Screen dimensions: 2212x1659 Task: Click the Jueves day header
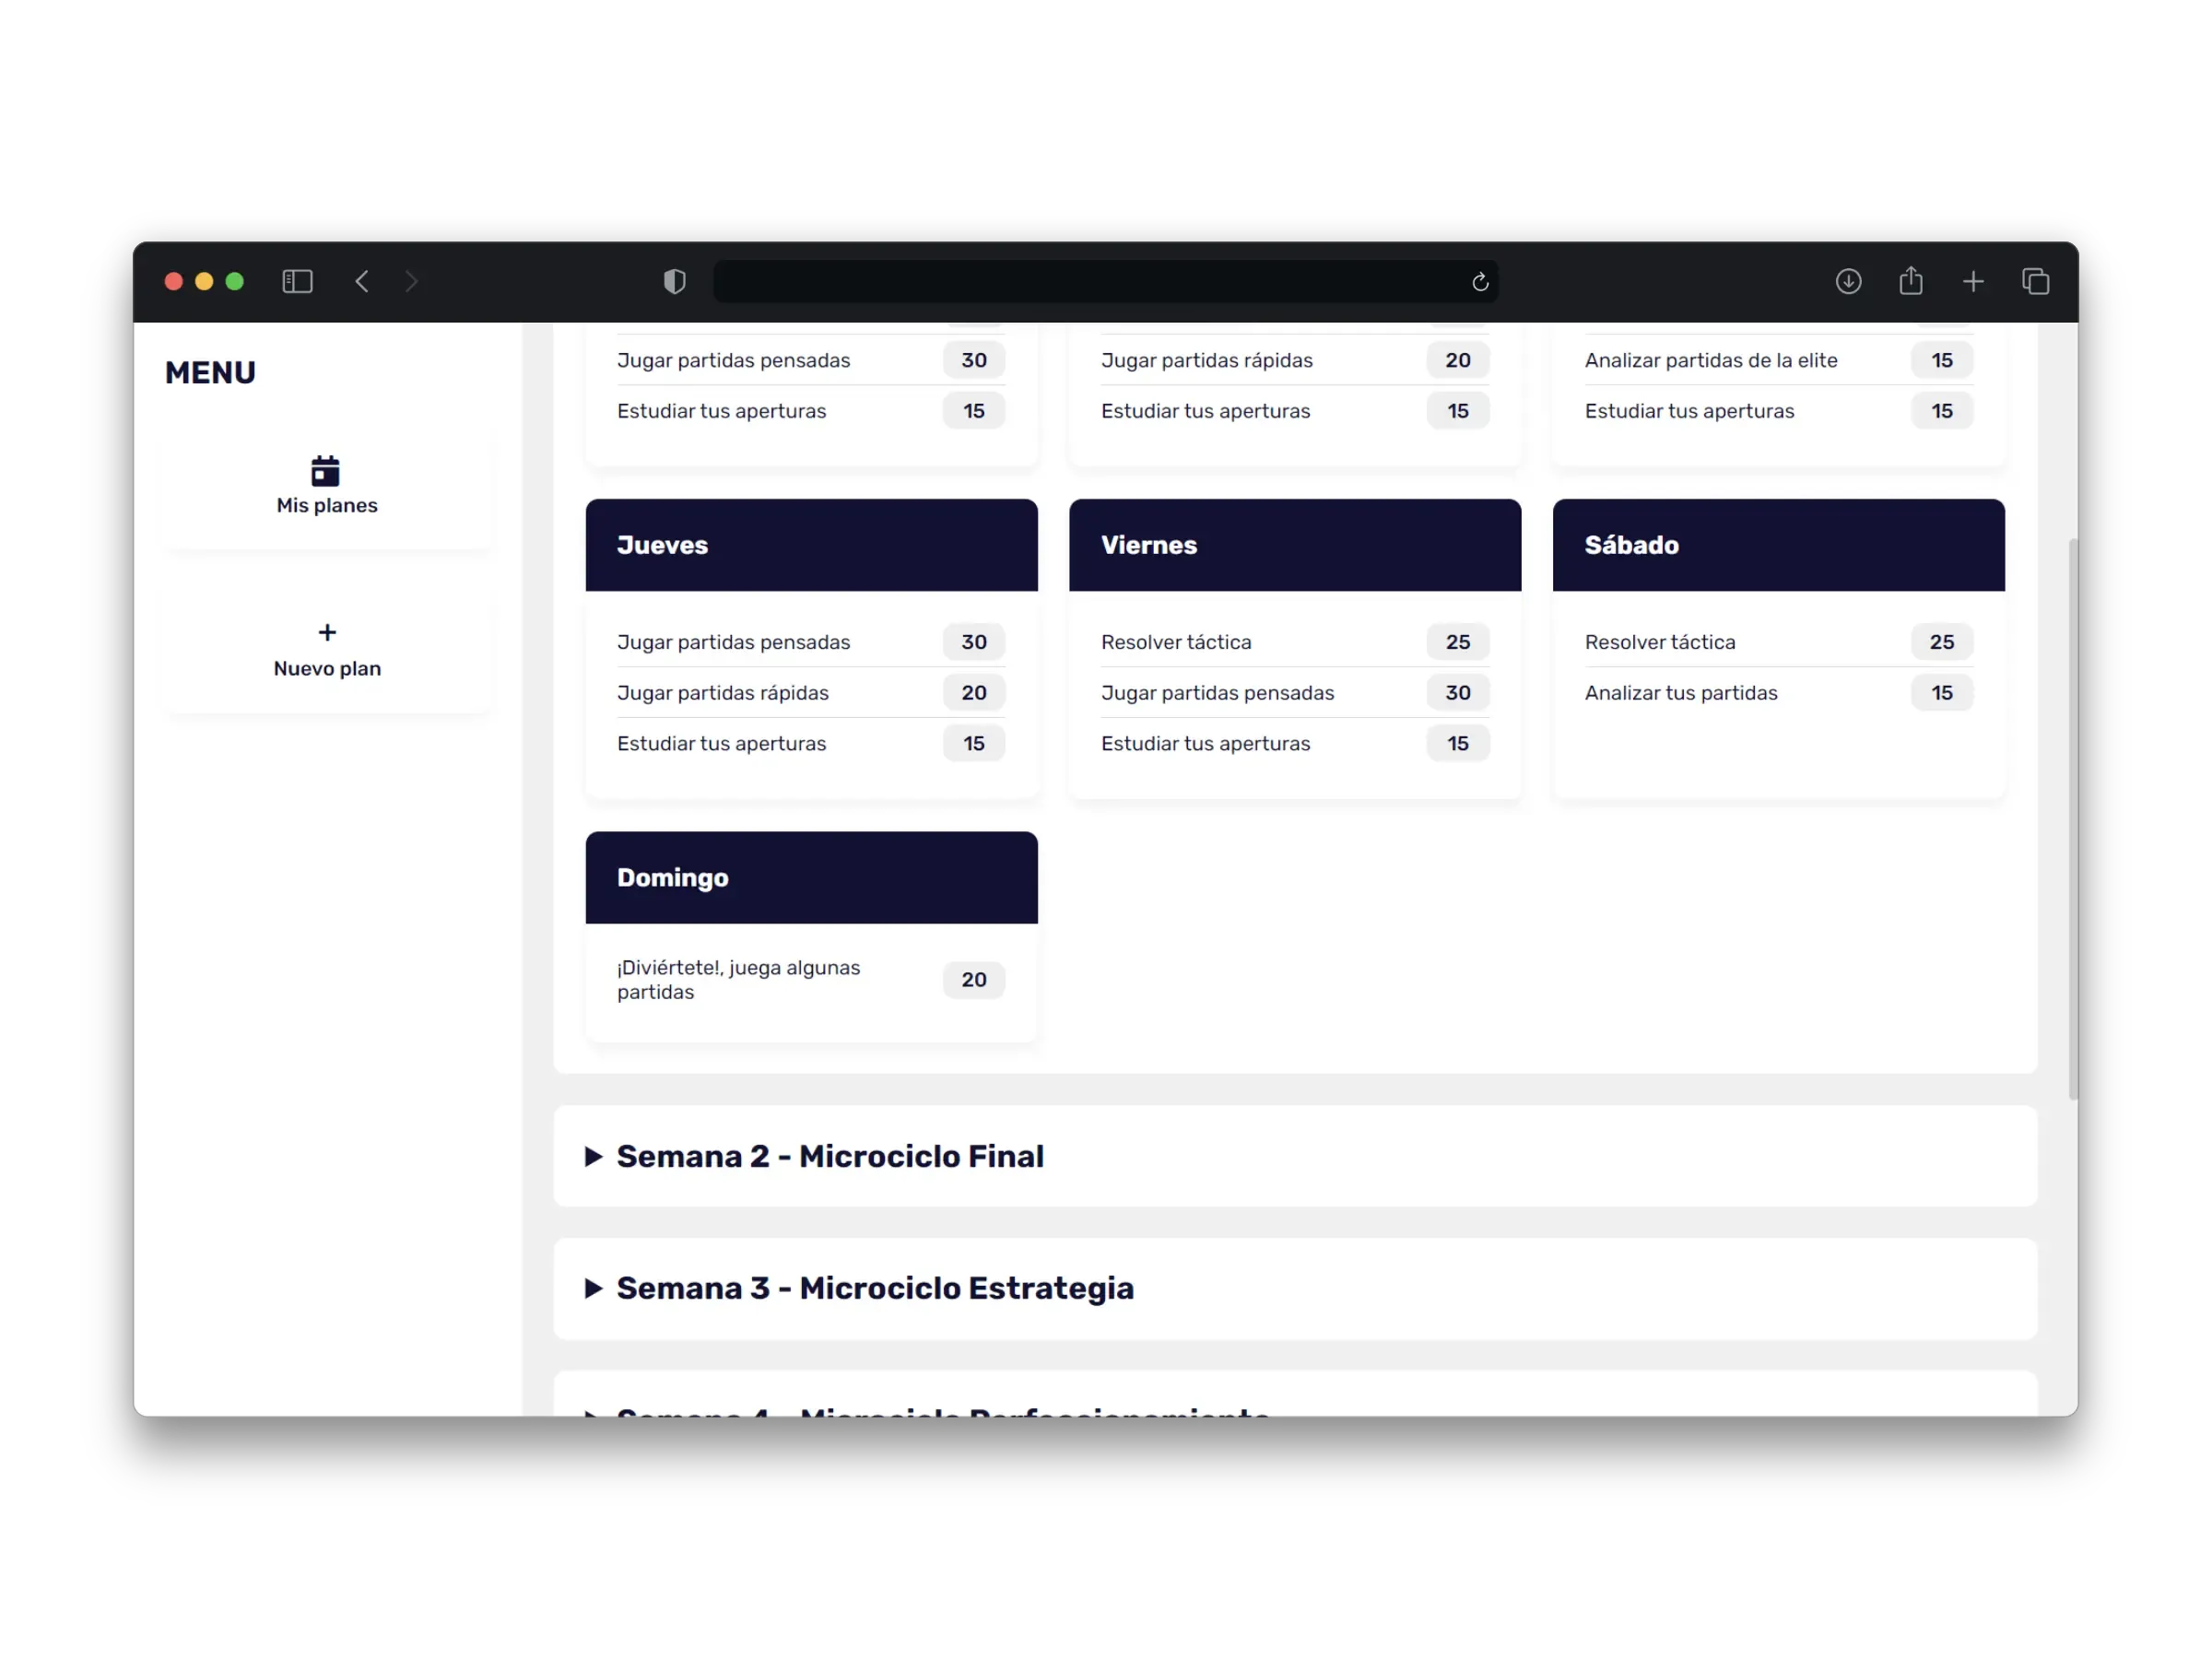(811, 545)
